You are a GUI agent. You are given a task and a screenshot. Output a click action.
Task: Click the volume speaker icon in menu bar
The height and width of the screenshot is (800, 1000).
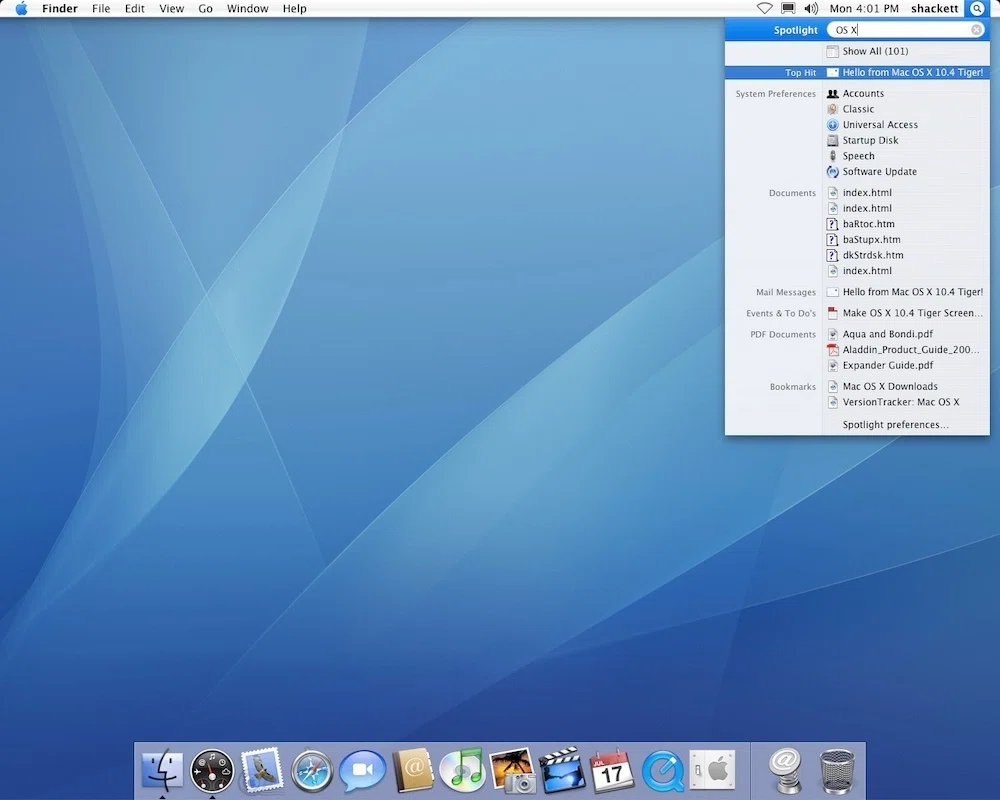811,8
